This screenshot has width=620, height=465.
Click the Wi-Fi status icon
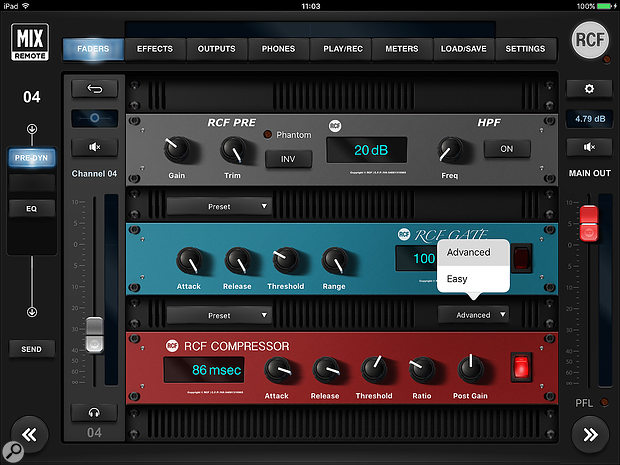tap(26, 6)
